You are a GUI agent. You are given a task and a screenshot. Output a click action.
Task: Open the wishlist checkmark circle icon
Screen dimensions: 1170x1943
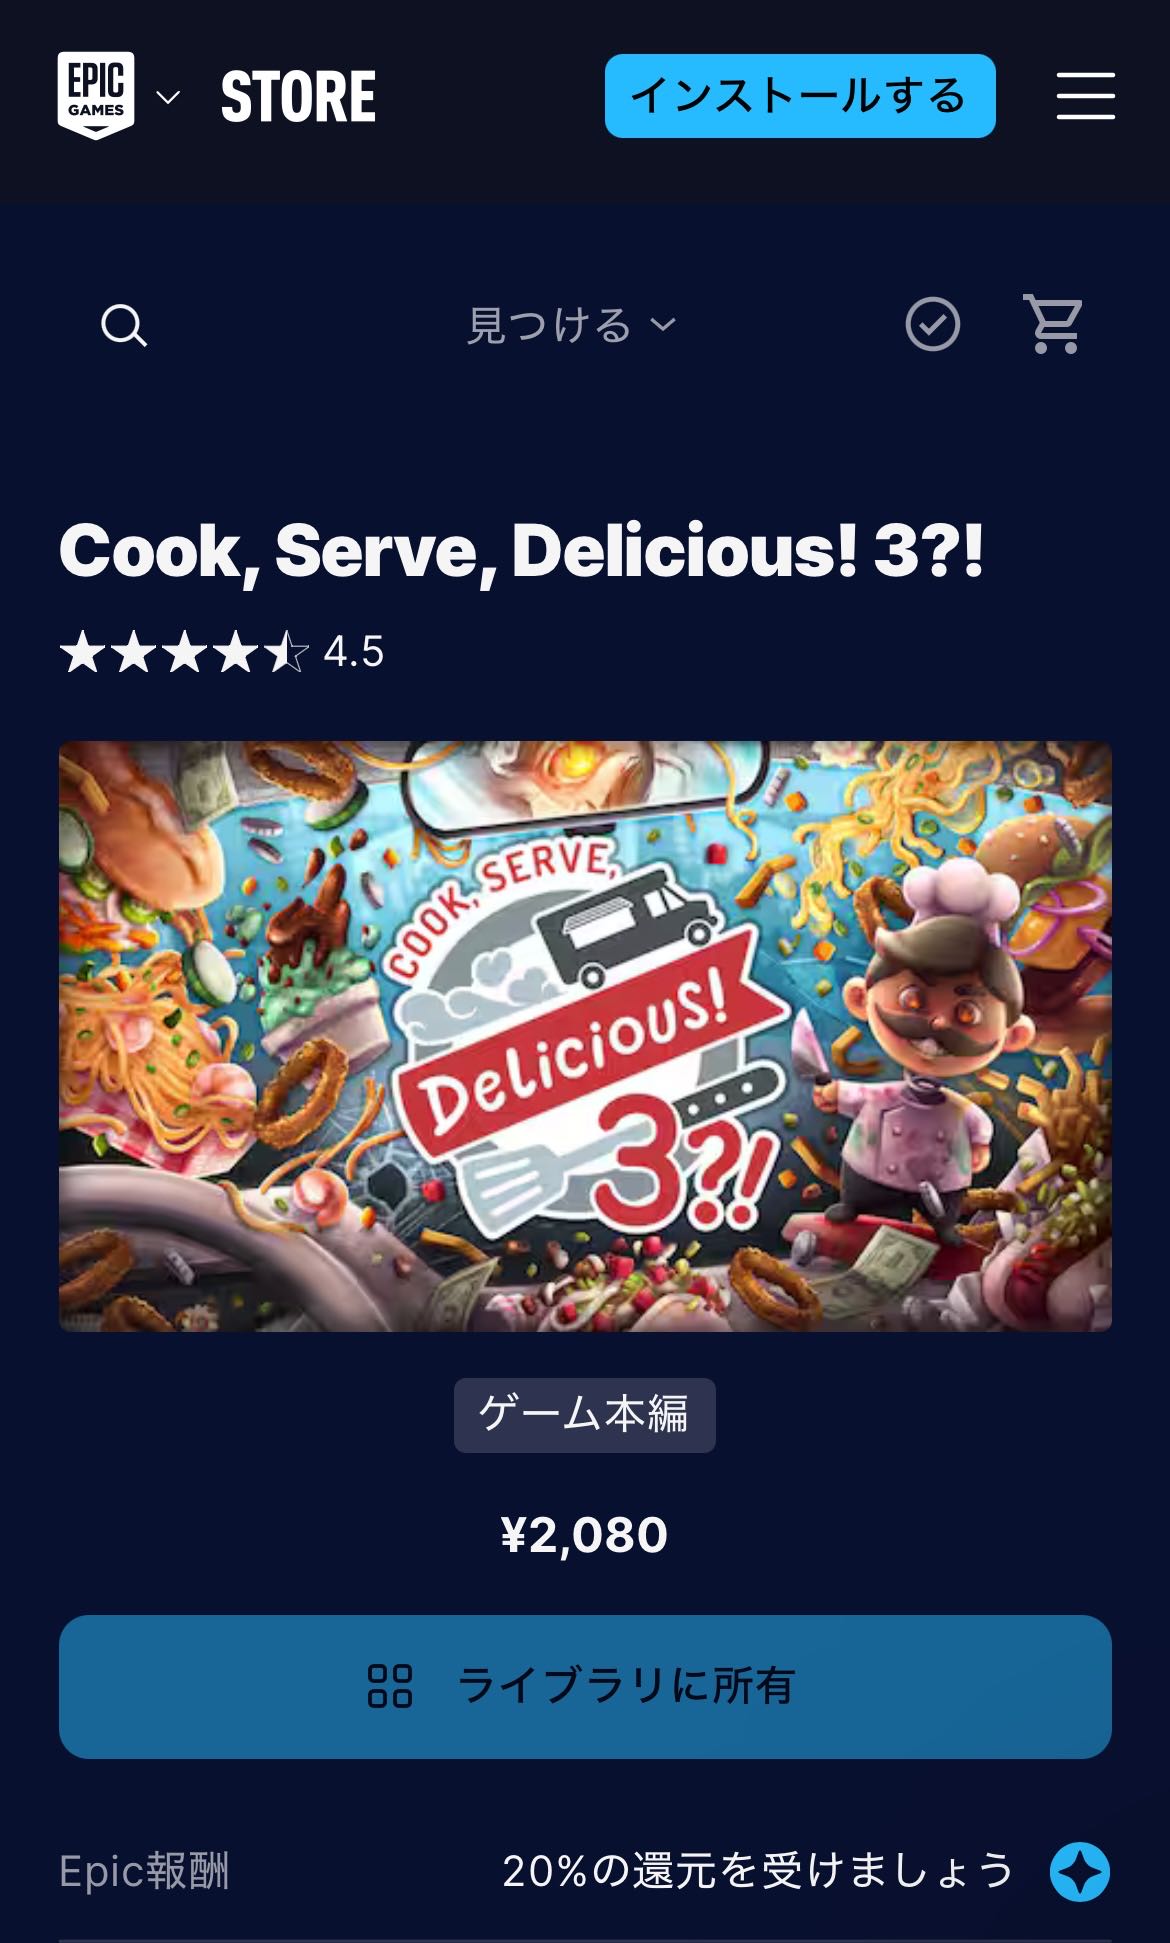tap(932, 324)
